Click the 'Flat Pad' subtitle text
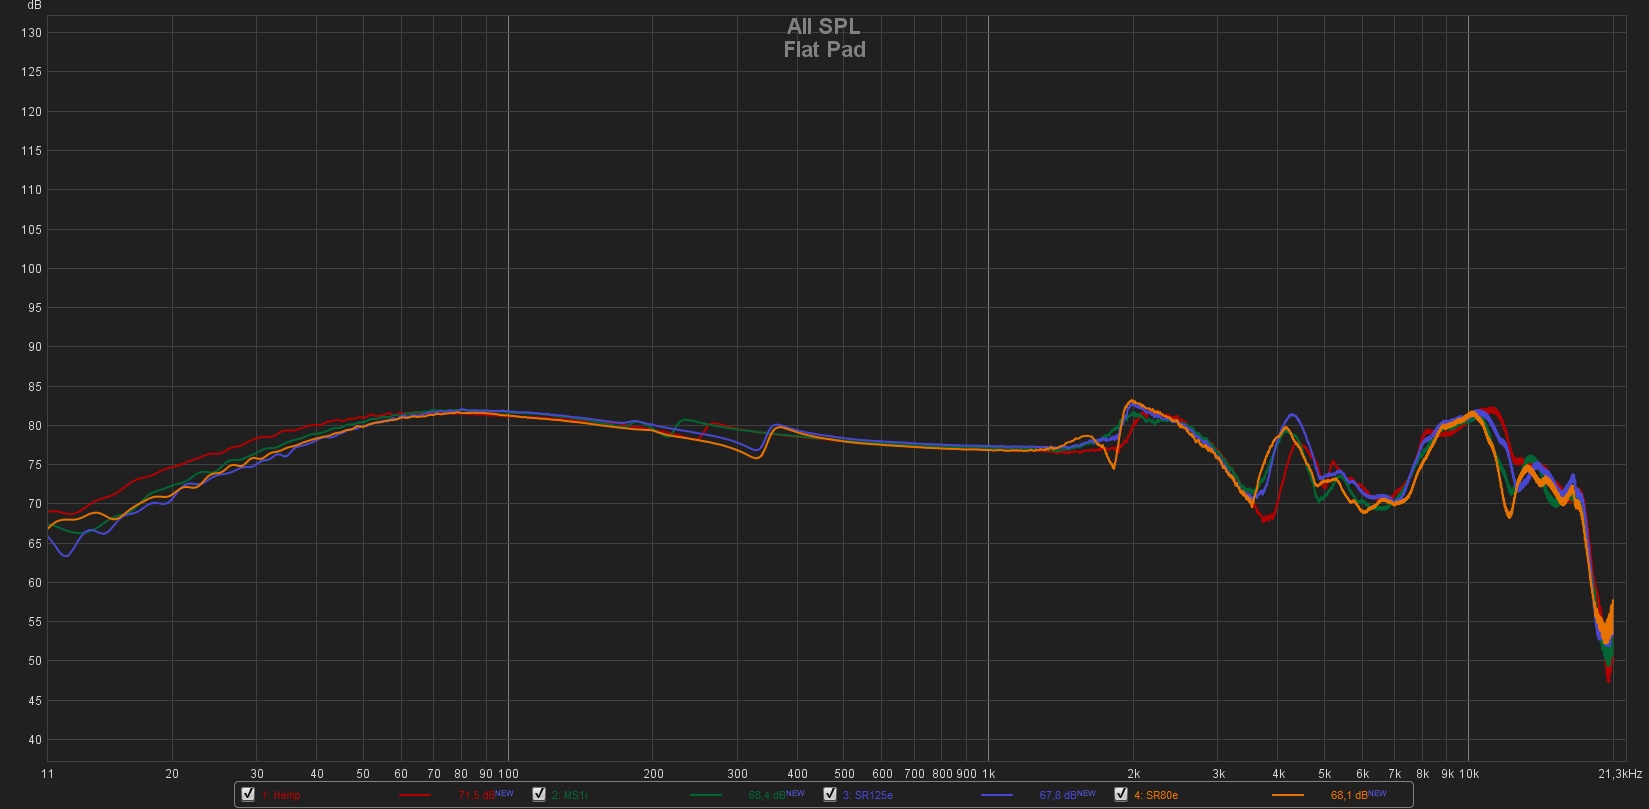Image resolution: width=1649 pixels, height=809 pixels. pyautogui.click(x=825, y=49)
